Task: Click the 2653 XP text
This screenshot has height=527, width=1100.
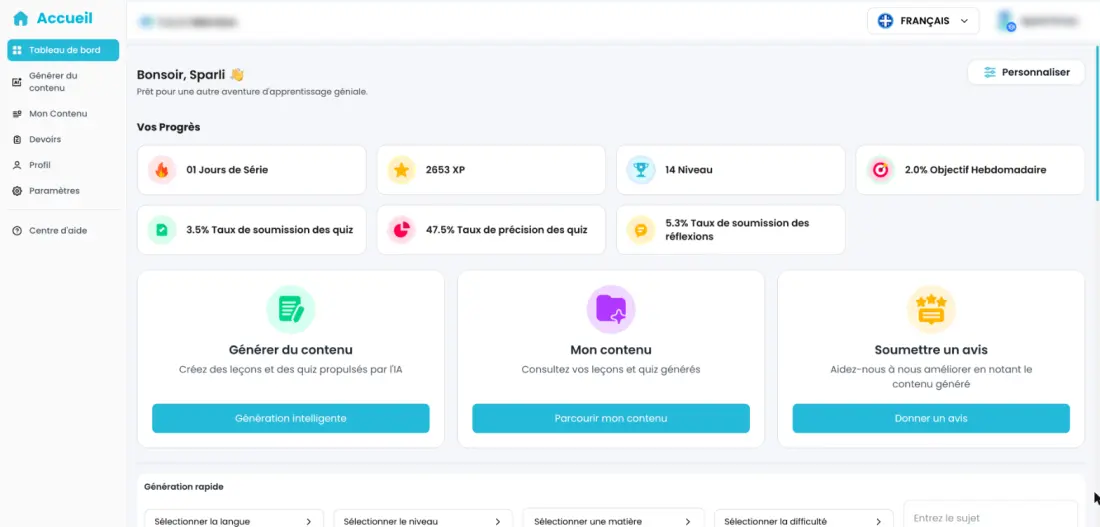Action: tap(445, 170)
